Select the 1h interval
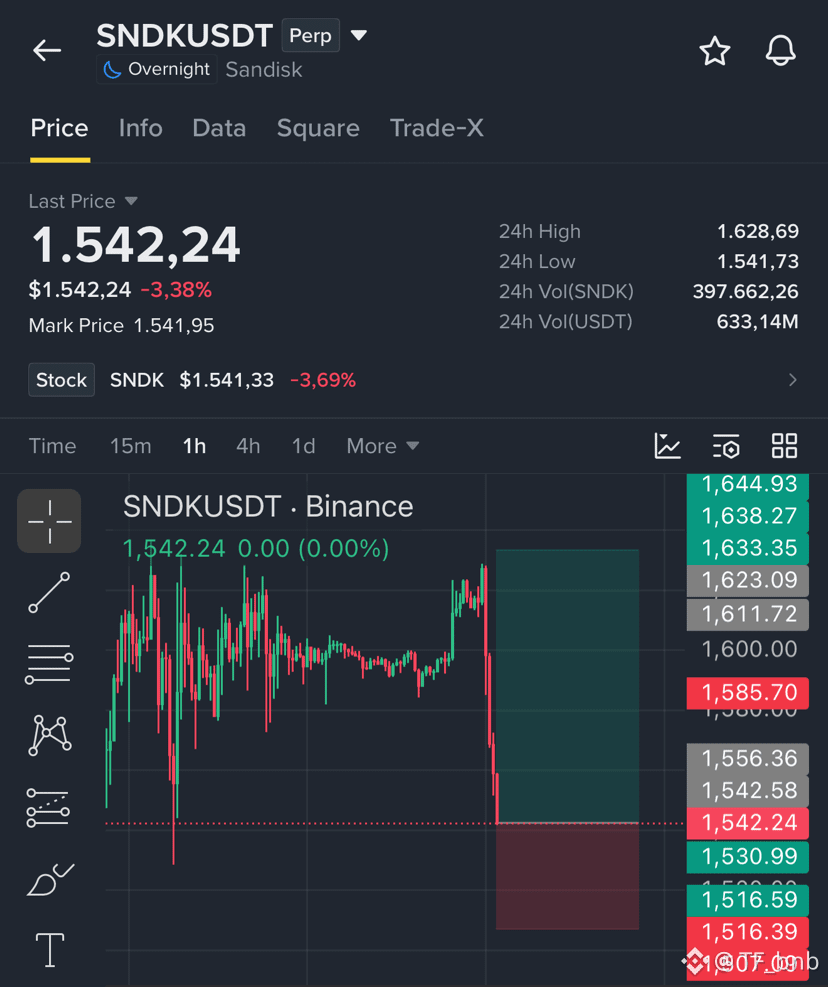The image size is (828, 987). point(194,446)
